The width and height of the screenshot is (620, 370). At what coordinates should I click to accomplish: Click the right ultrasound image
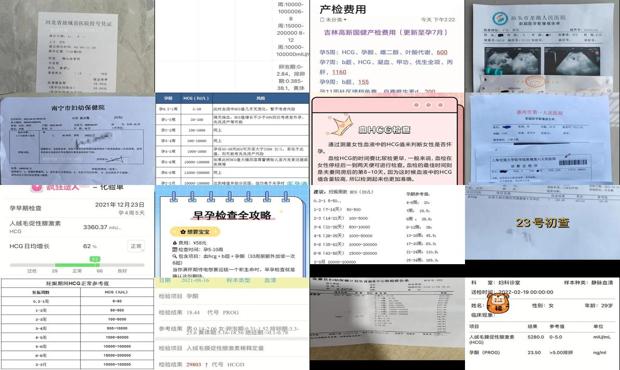pyautogui.click(x=572, y=60)
